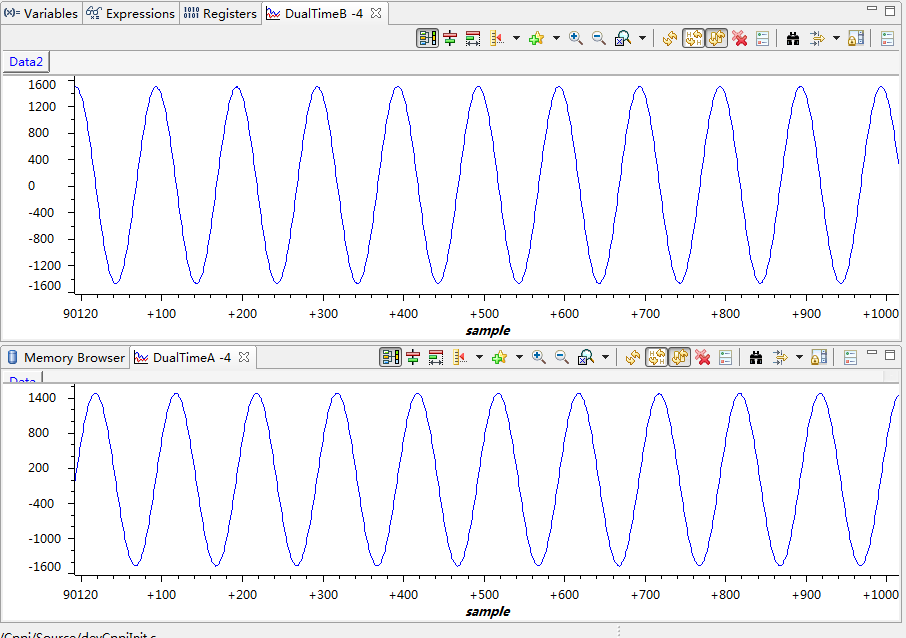This screenshot has height=638, width=906.
Task: Click red X reset icon in DualTimeA toolbar
Action: (702, 358)
